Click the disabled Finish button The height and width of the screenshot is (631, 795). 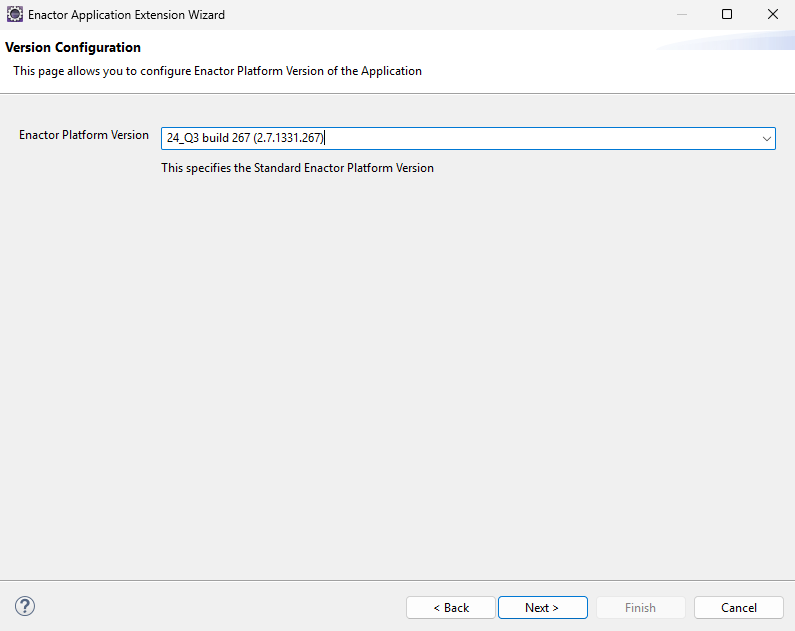coord(640,608)
